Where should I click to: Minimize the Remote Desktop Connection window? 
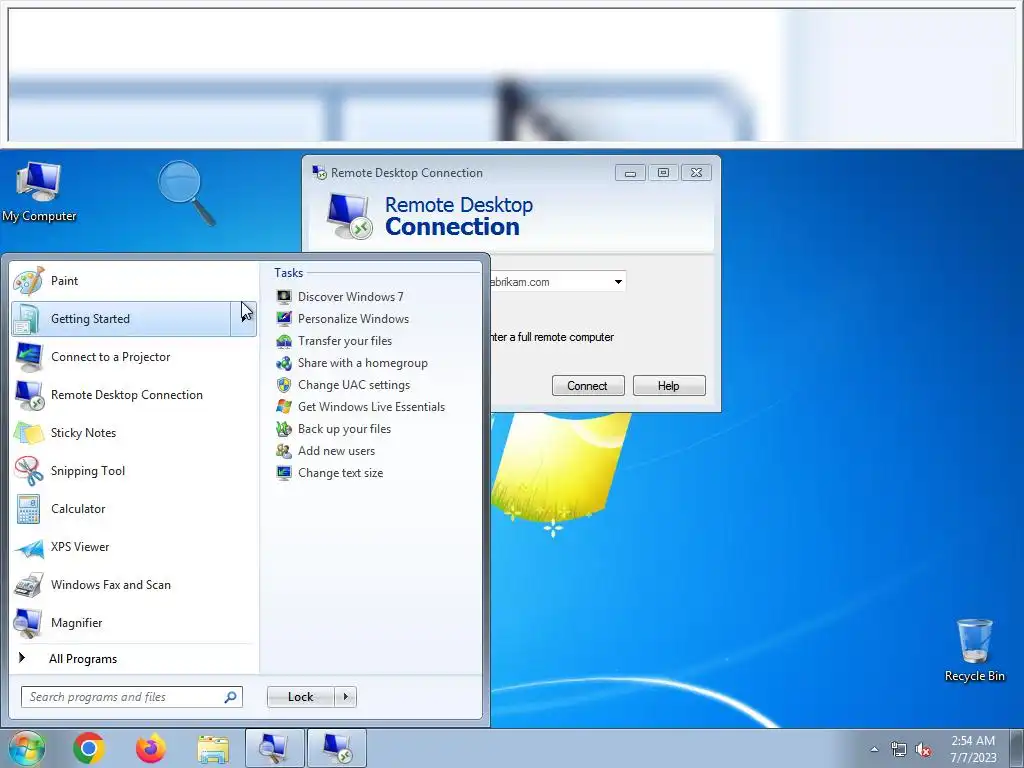[x=630, y=173]
